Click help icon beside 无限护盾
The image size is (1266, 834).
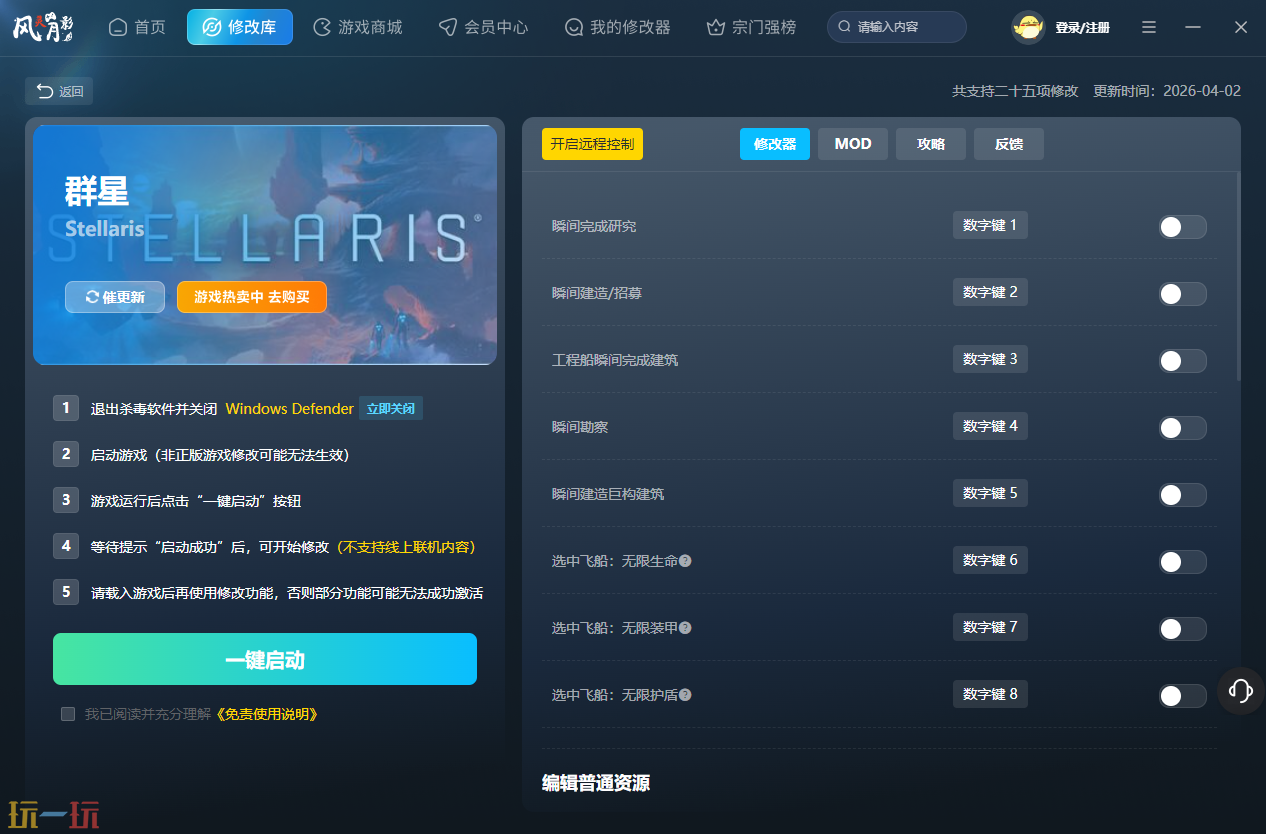(685, 695)
